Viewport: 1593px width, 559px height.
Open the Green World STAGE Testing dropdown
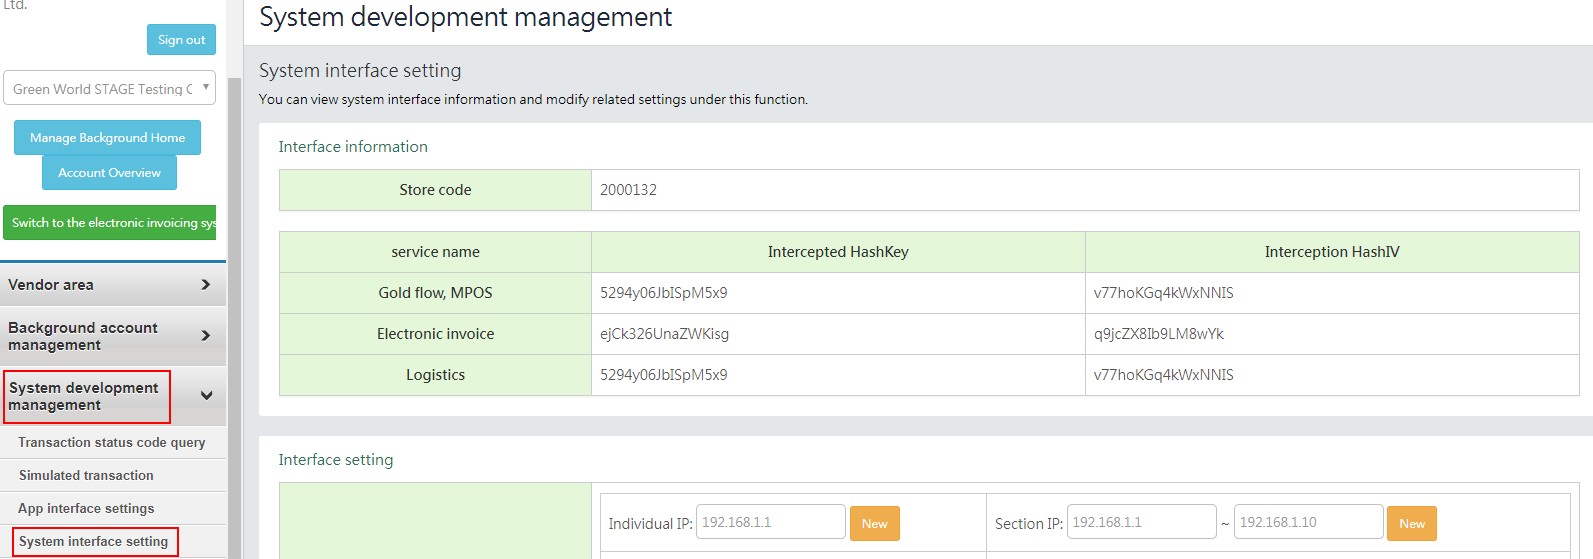[109, 89]
